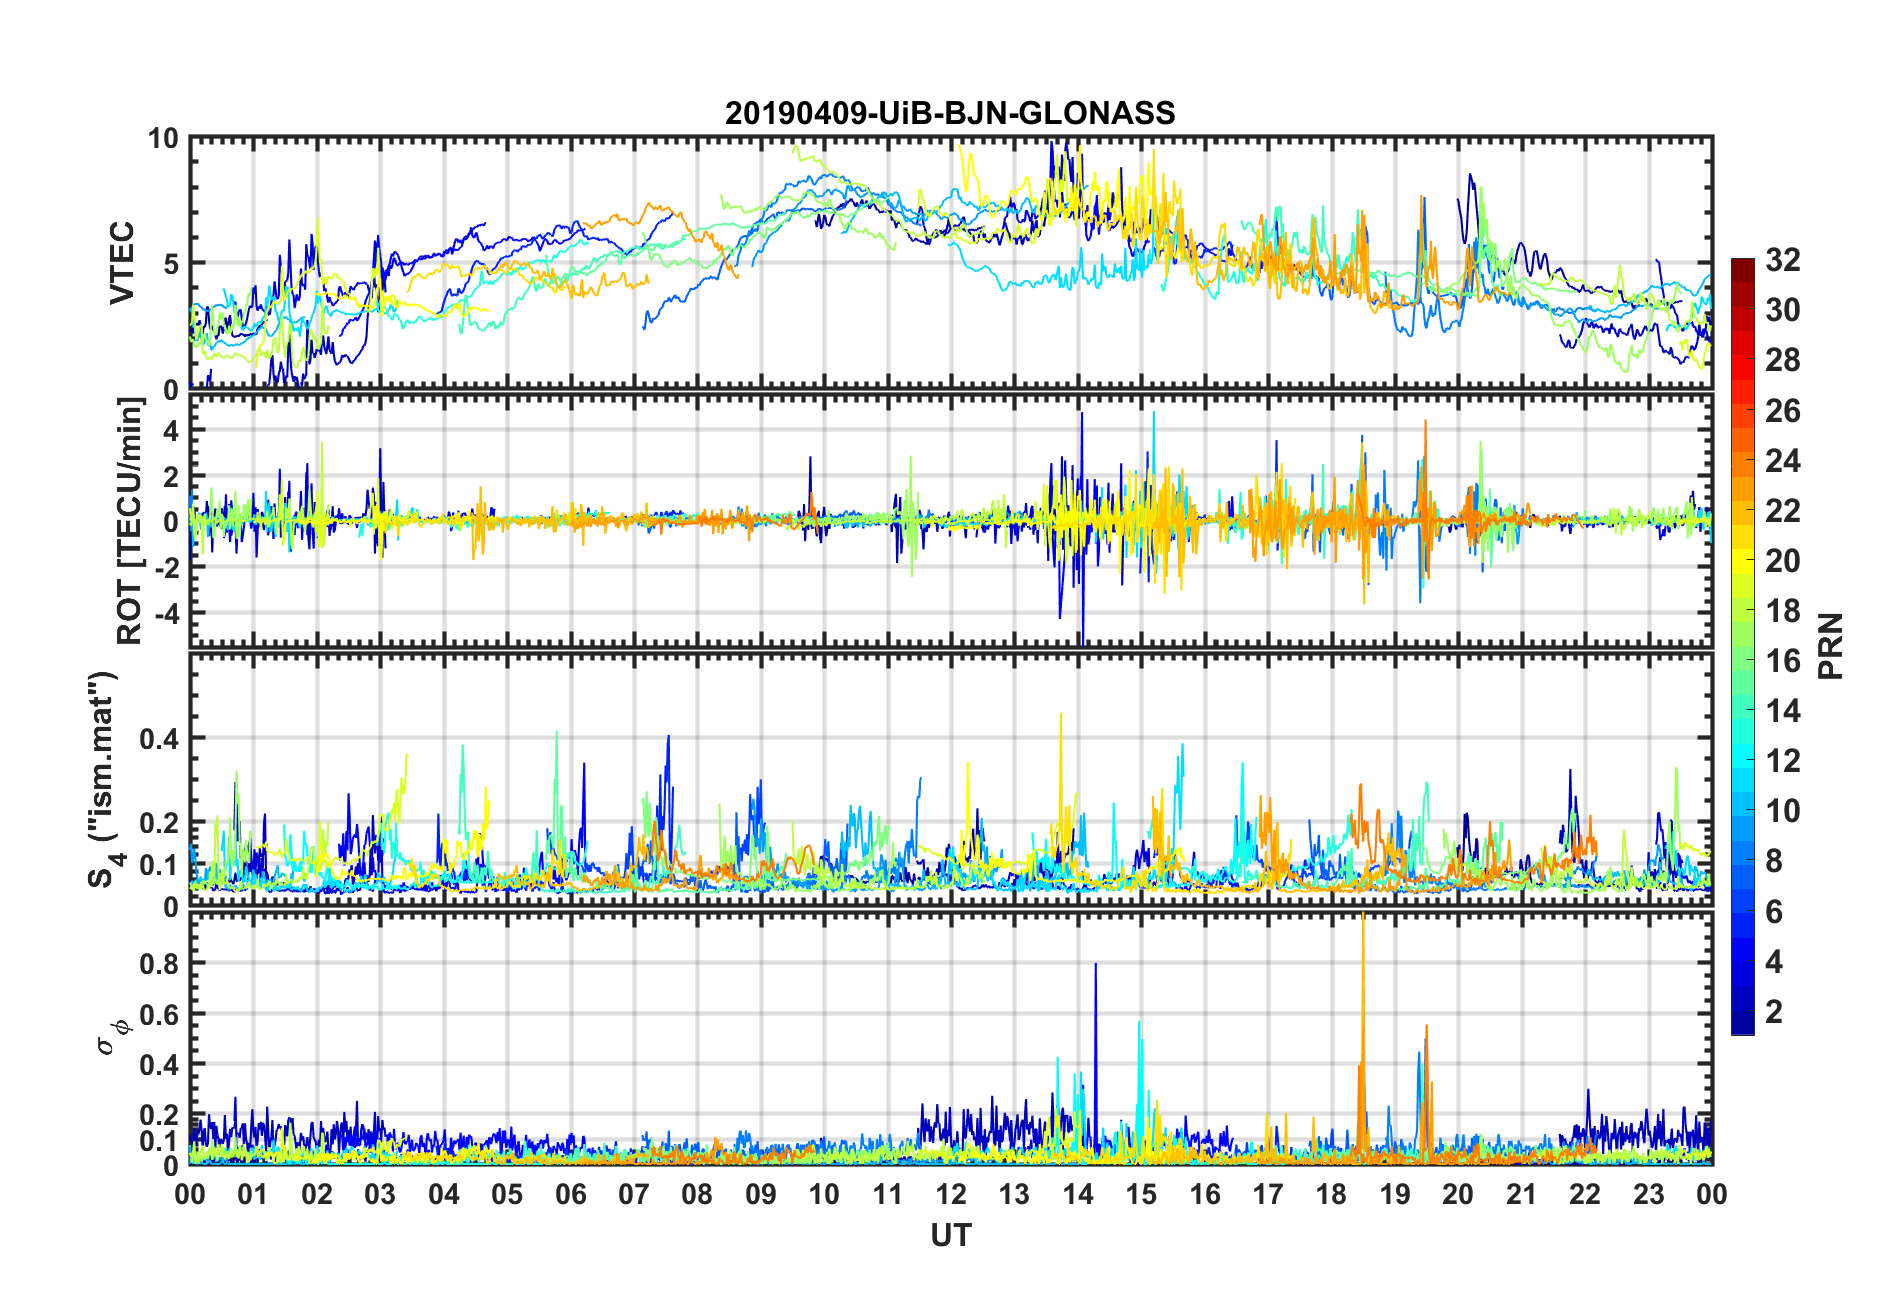The height and width of the screenshot is (1292, 1902).
Task: Click the VTEC axis tick "10"
Action: coord(163,139)
